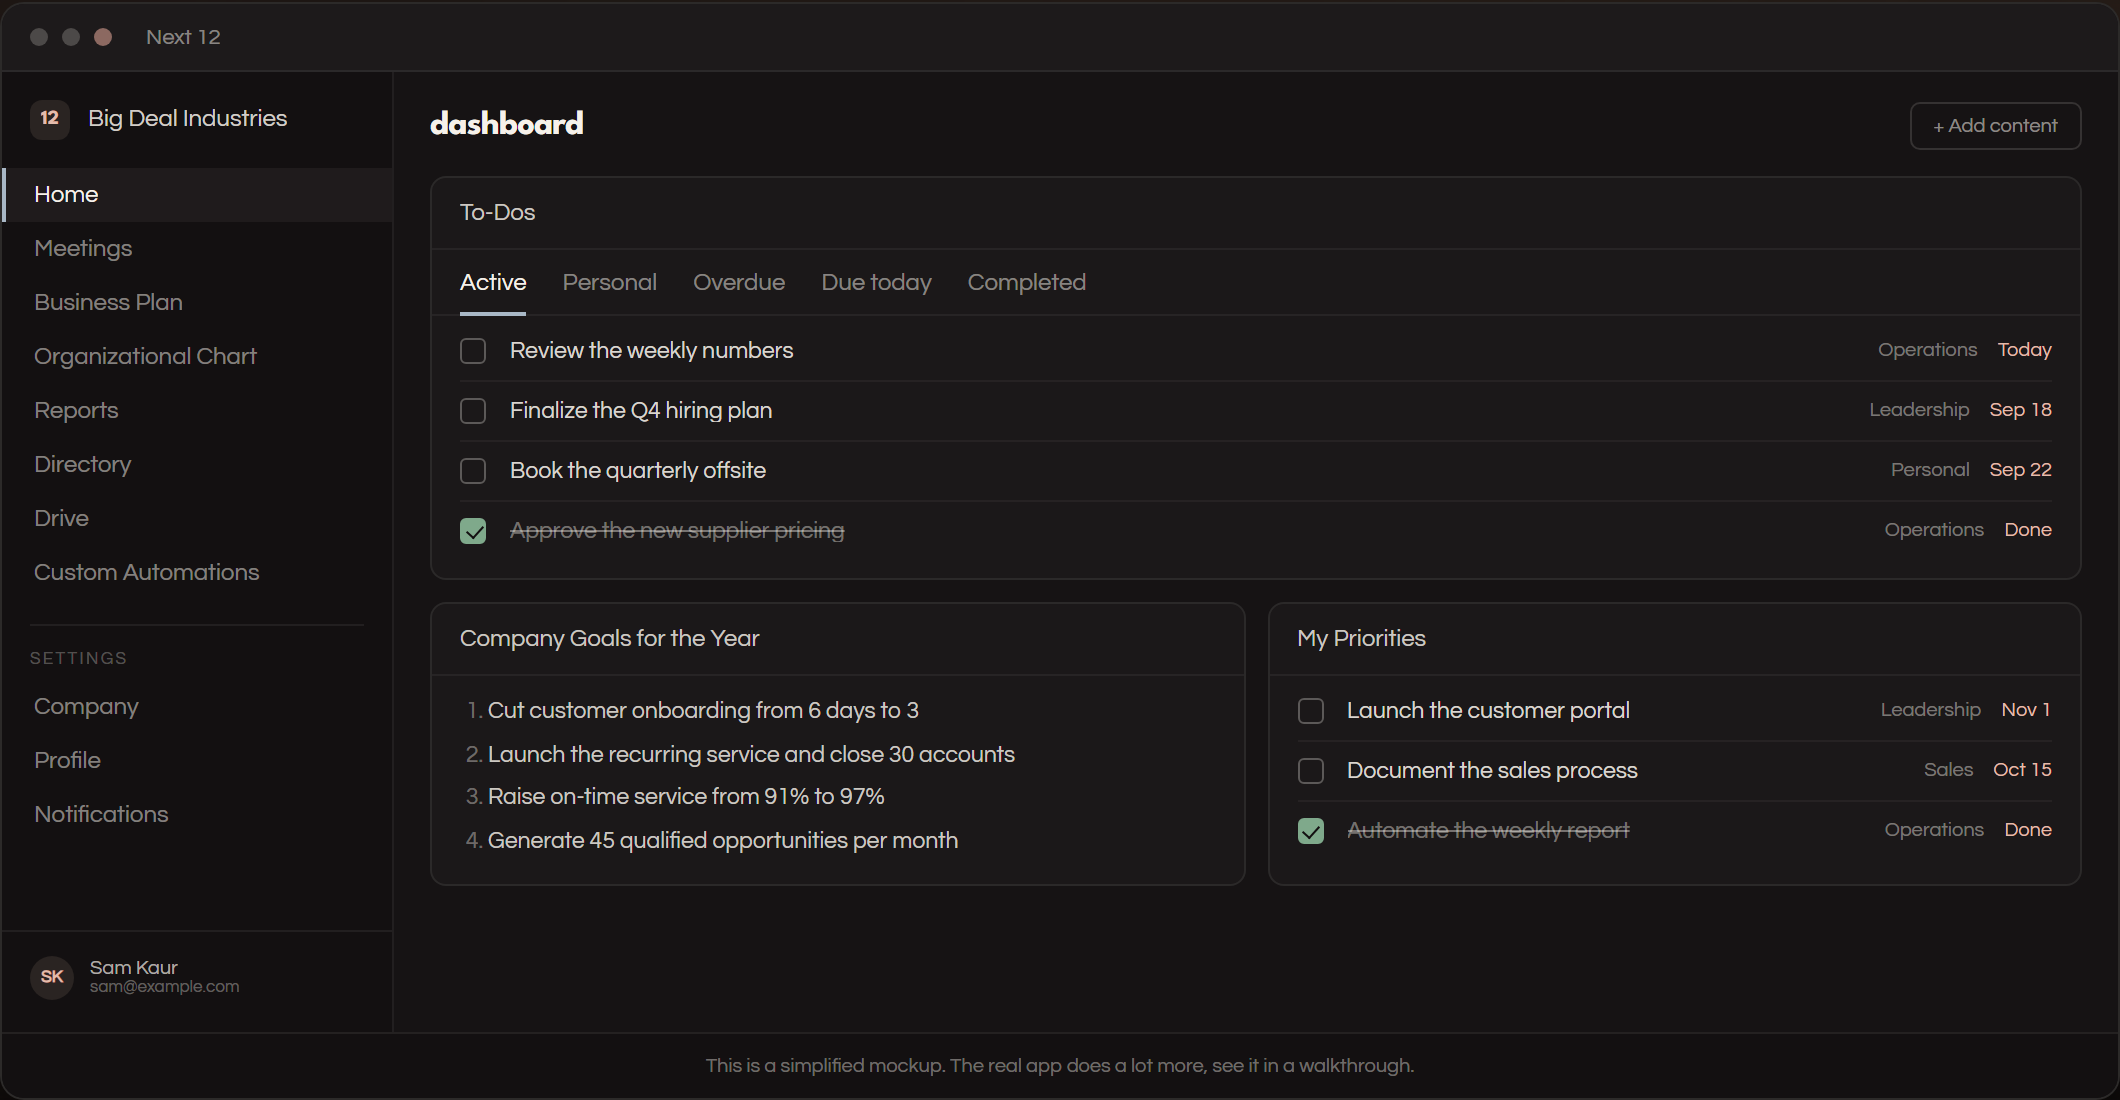
Task: Open Profile settings
Action: (198, 761)
